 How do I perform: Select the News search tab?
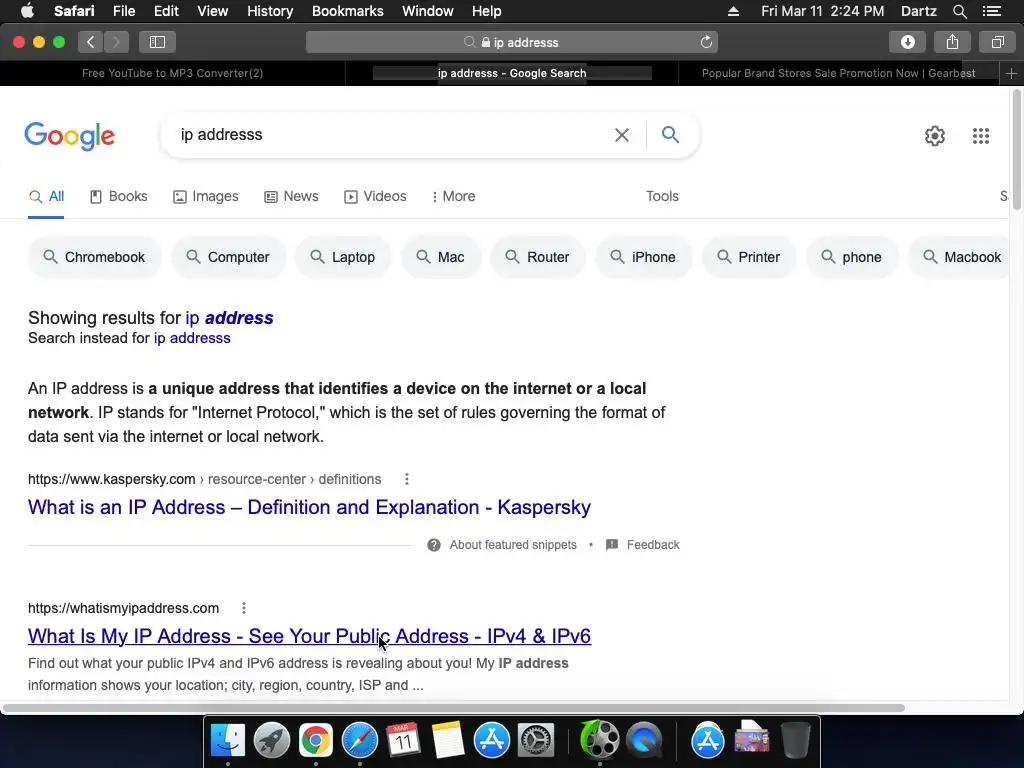click(x=291, y=197)
